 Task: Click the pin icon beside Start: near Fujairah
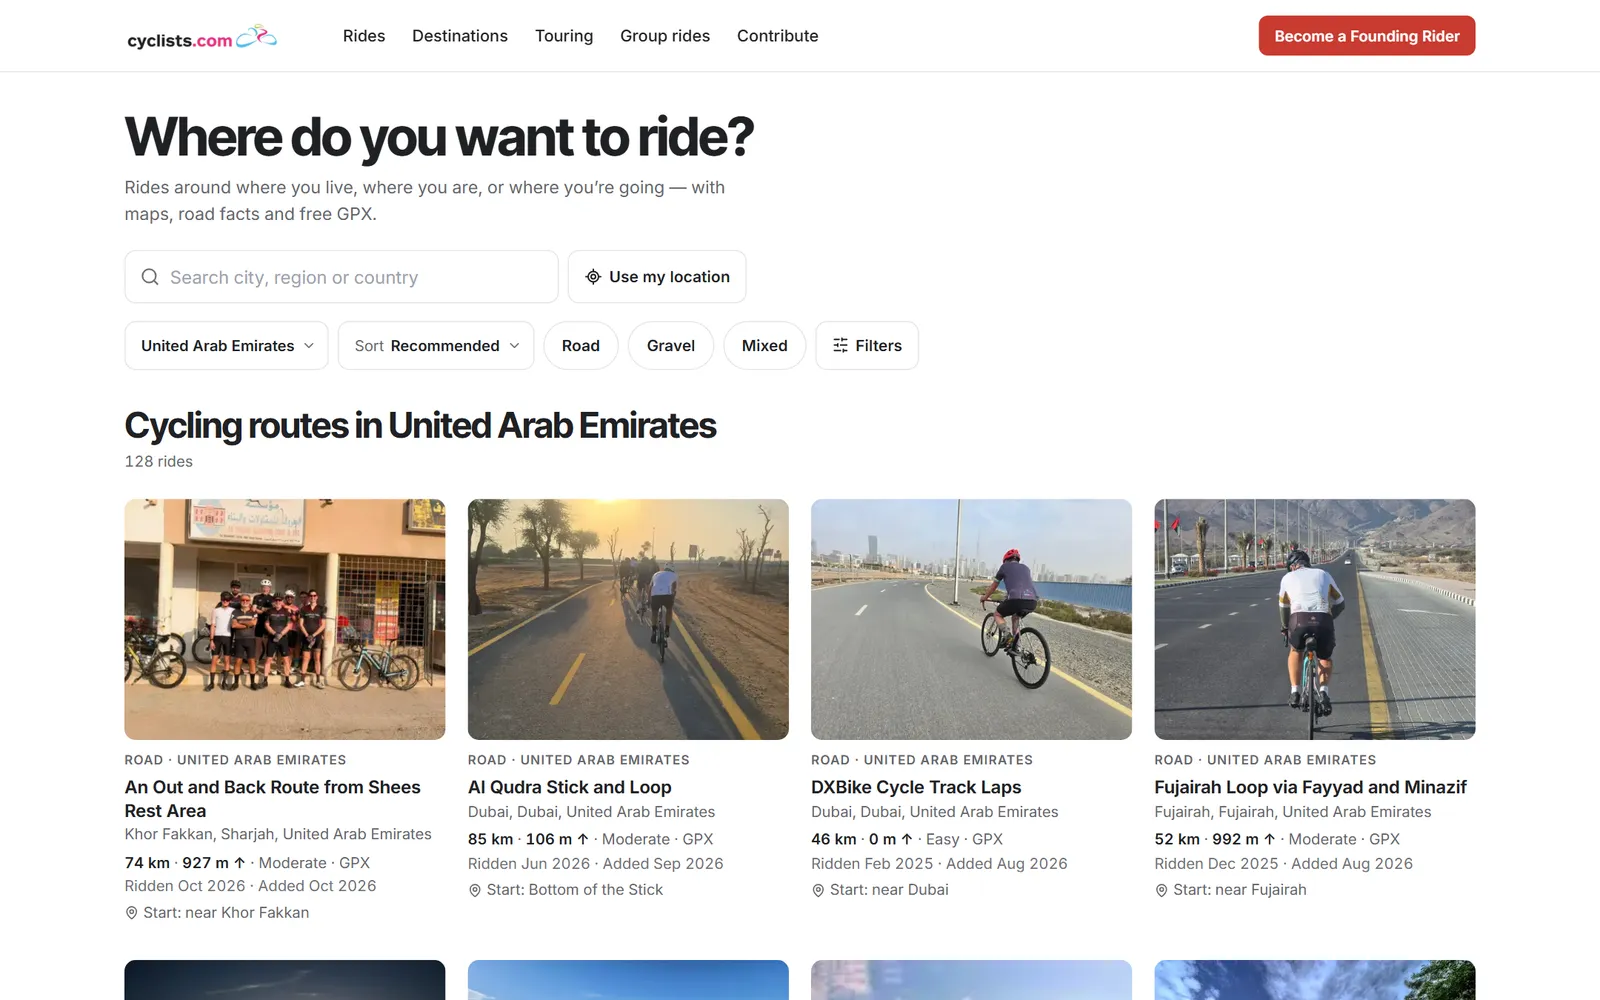1161,890
